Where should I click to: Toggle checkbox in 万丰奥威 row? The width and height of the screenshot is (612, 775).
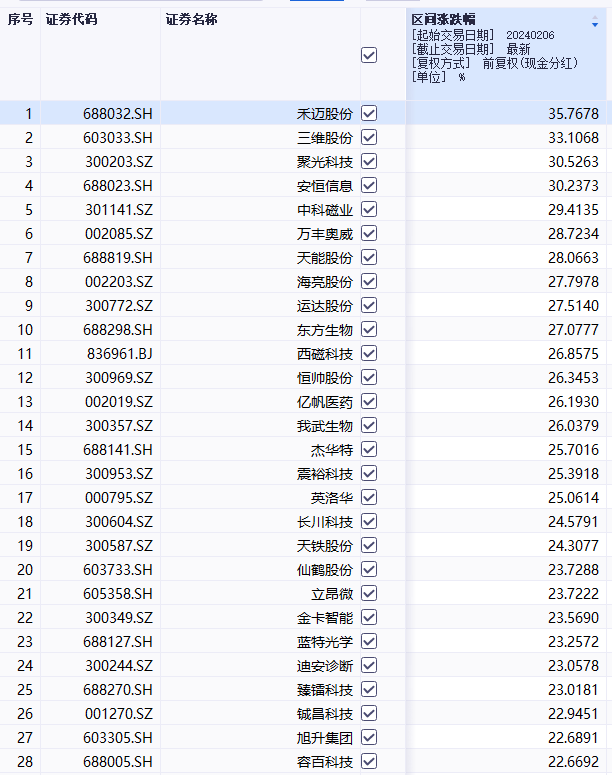pyautogui.click(x=369, y=233)
